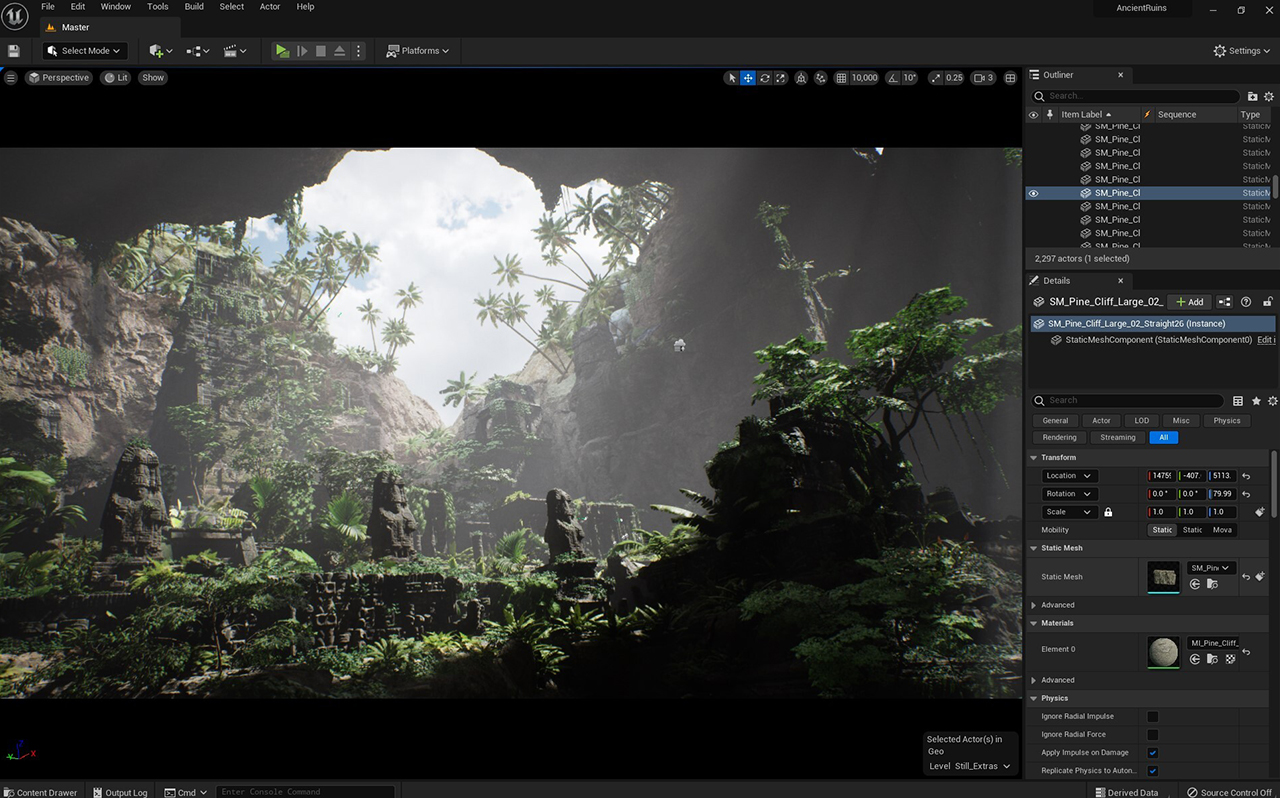Toggle surface snapping icon
This screenshot has height=798, width=1280.
(x=821, y=78)
